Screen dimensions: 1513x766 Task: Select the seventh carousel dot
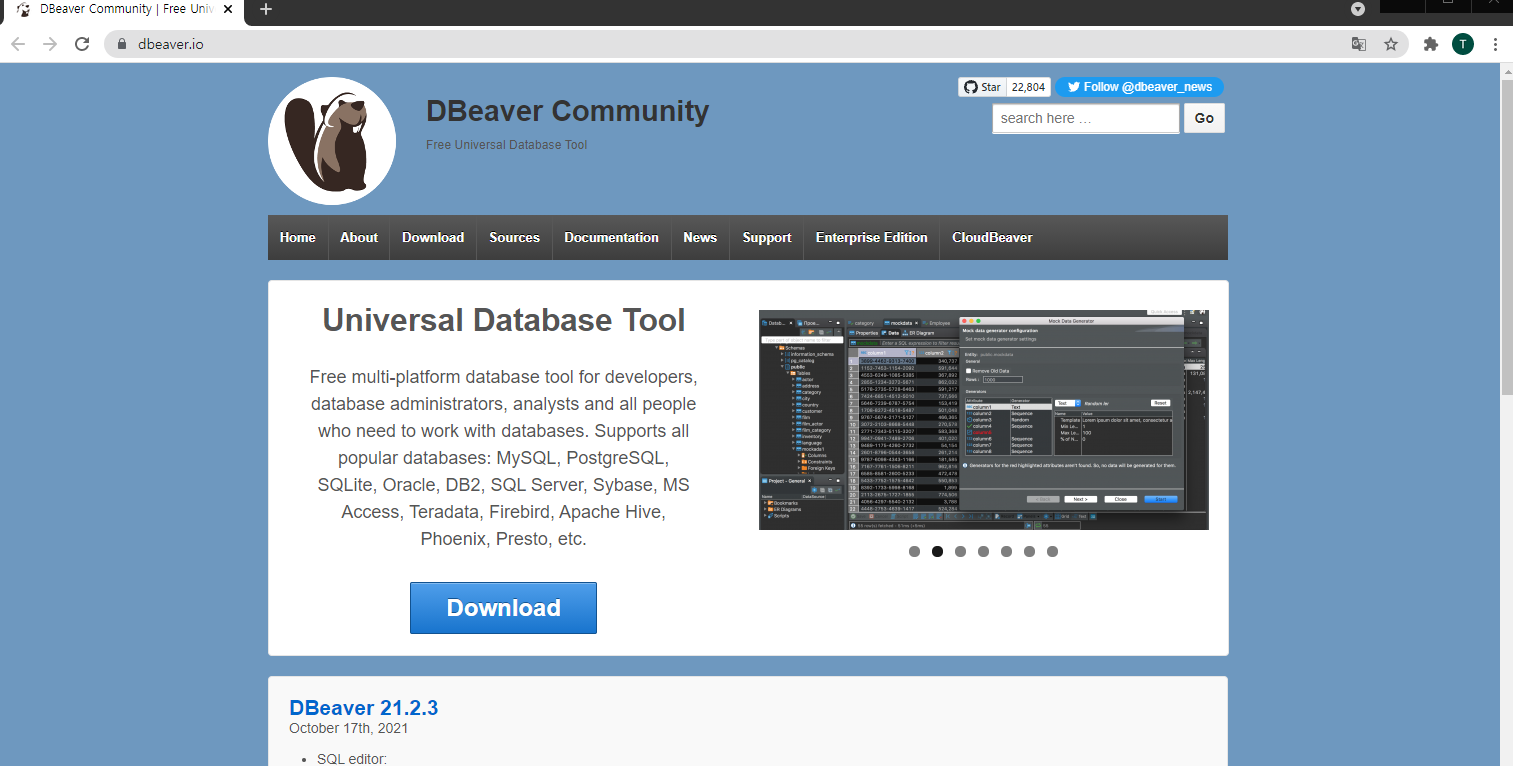click(1052, 551)
